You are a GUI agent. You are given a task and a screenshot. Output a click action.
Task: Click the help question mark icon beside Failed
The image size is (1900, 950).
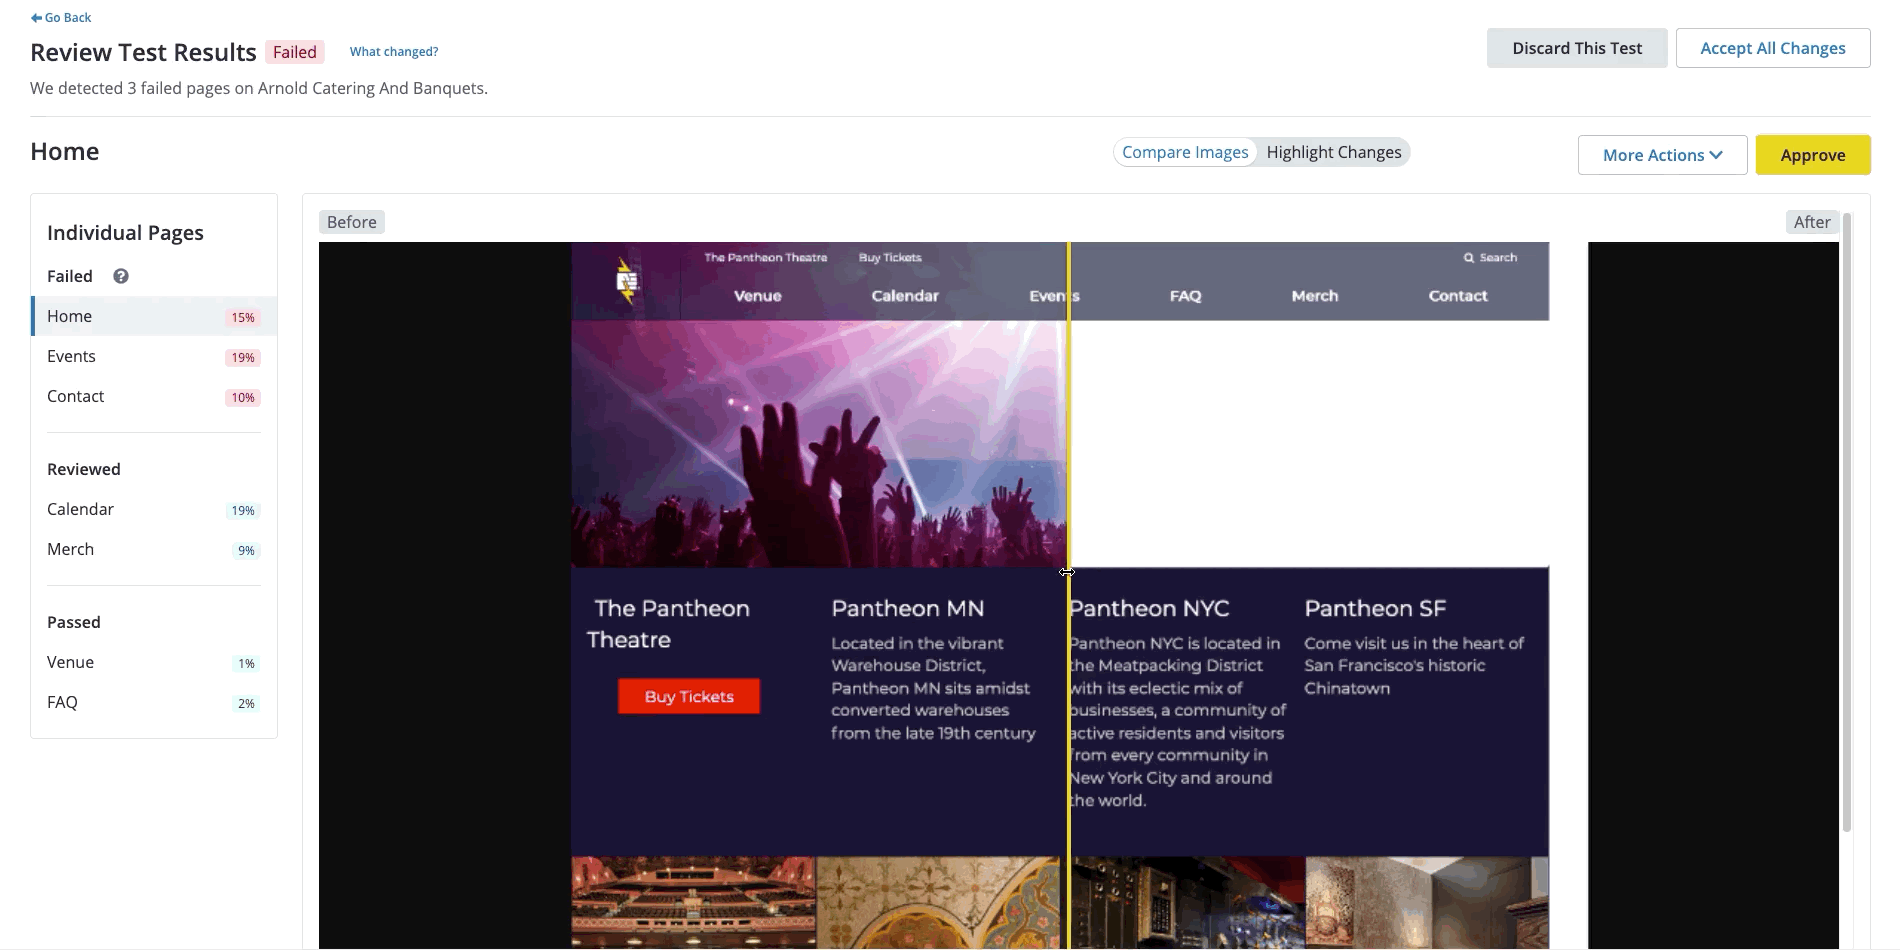(x=121, y=276)
